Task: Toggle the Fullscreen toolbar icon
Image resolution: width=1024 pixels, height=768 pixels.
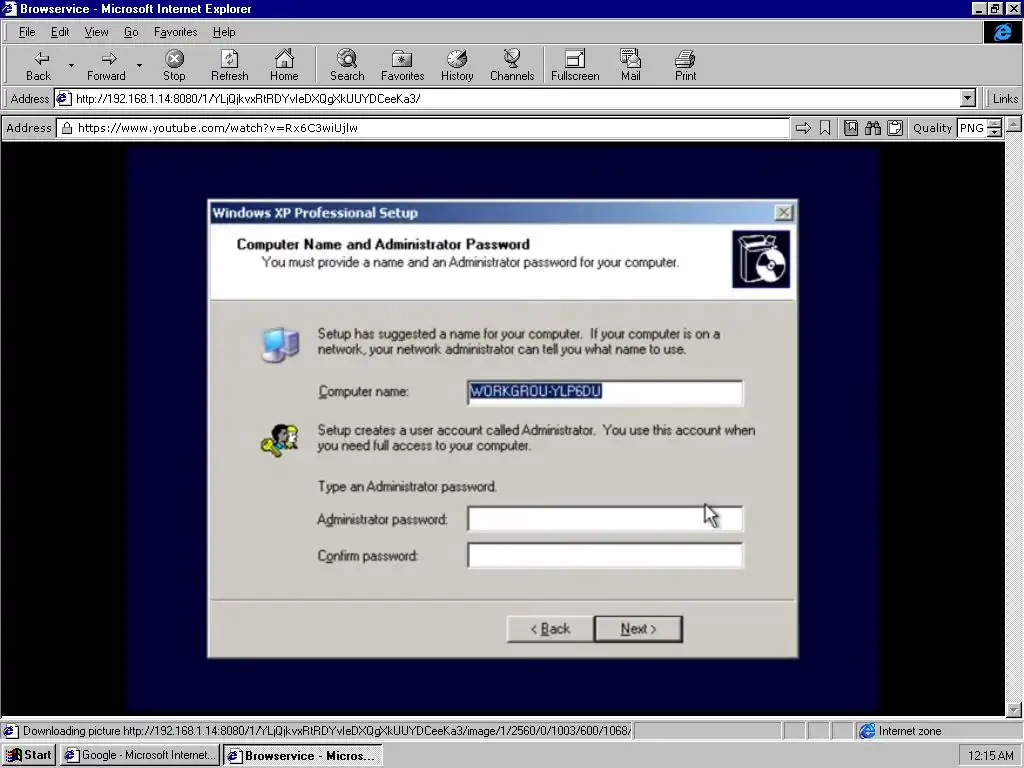Action: [575, 65]
